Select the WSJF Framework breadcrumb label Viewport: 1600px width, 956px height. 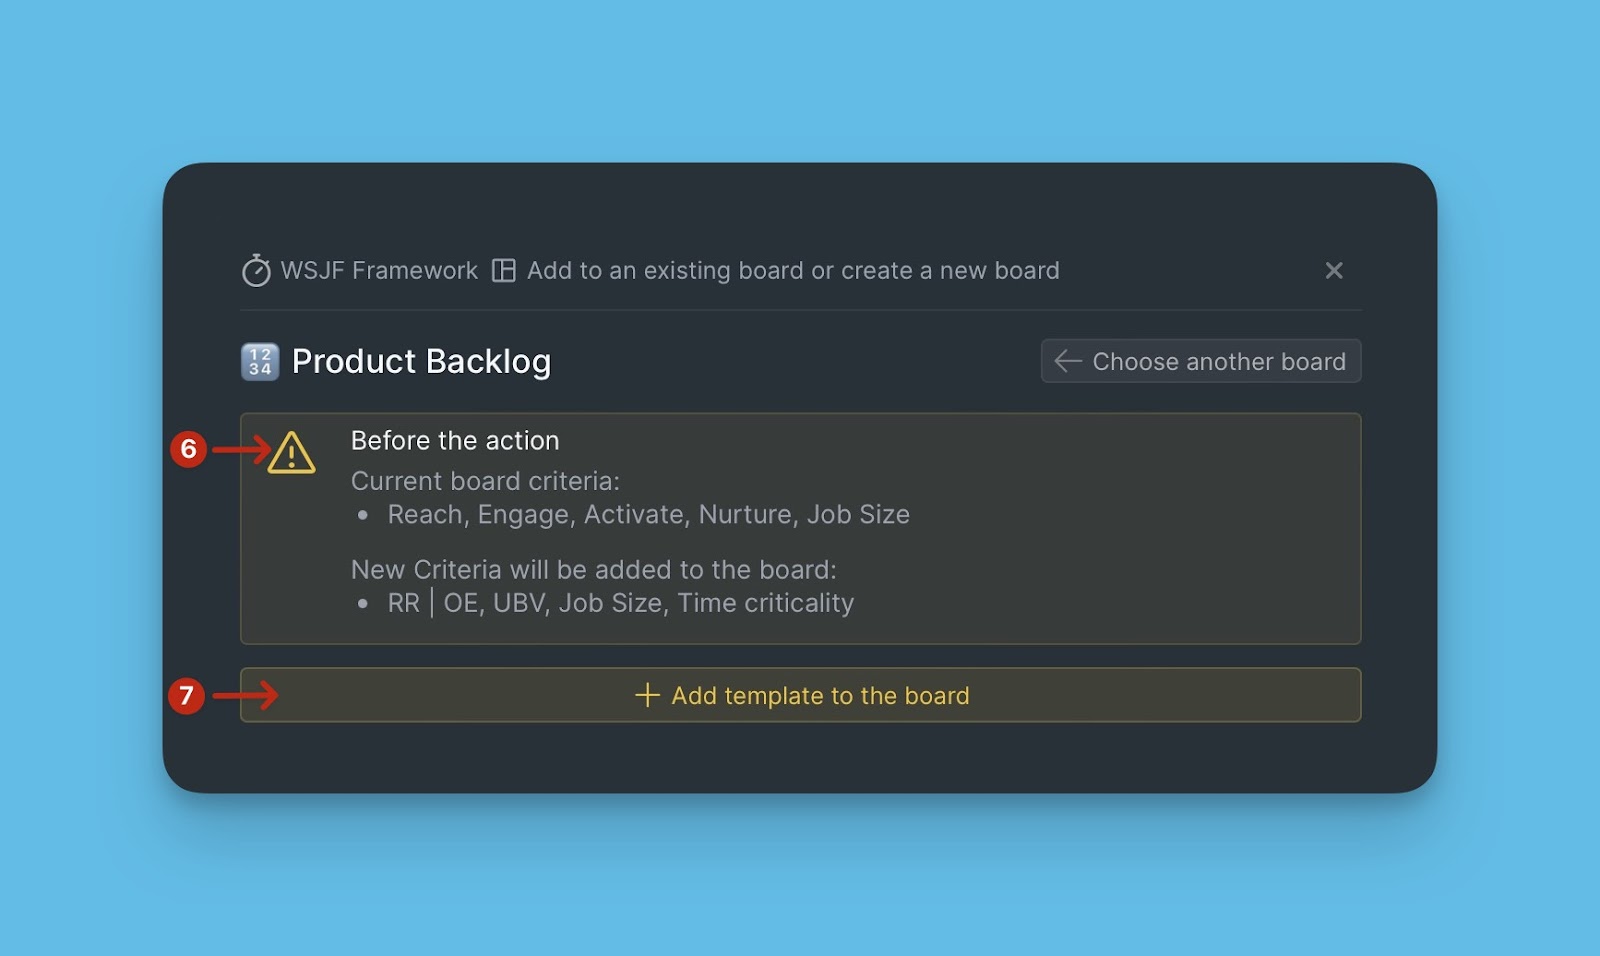[x=379, y=271]
